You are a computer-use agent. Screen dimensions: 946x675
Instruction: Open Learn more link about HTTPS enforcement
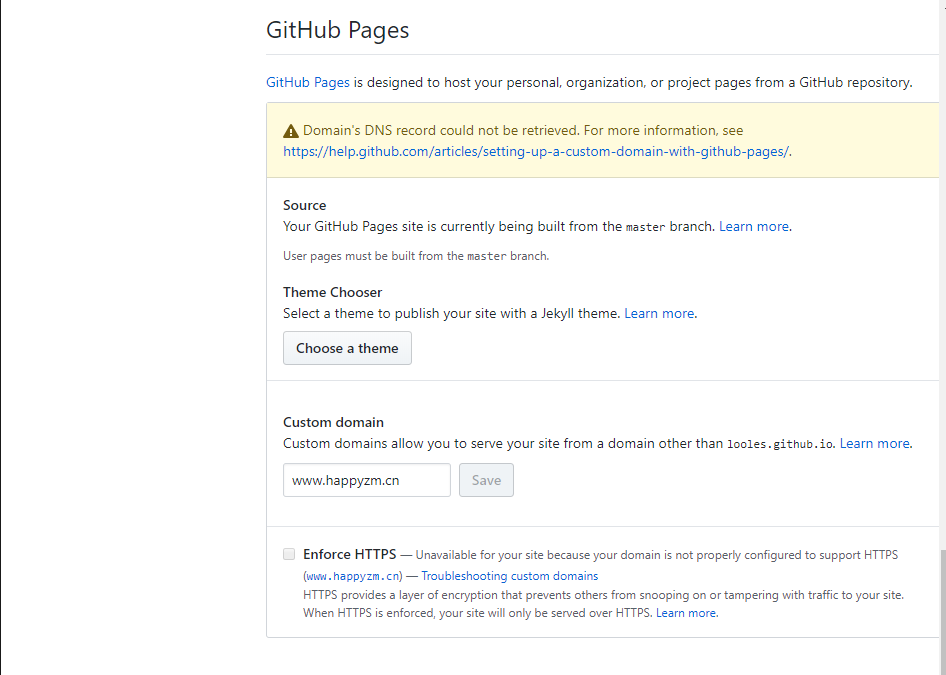click(686, 613)
